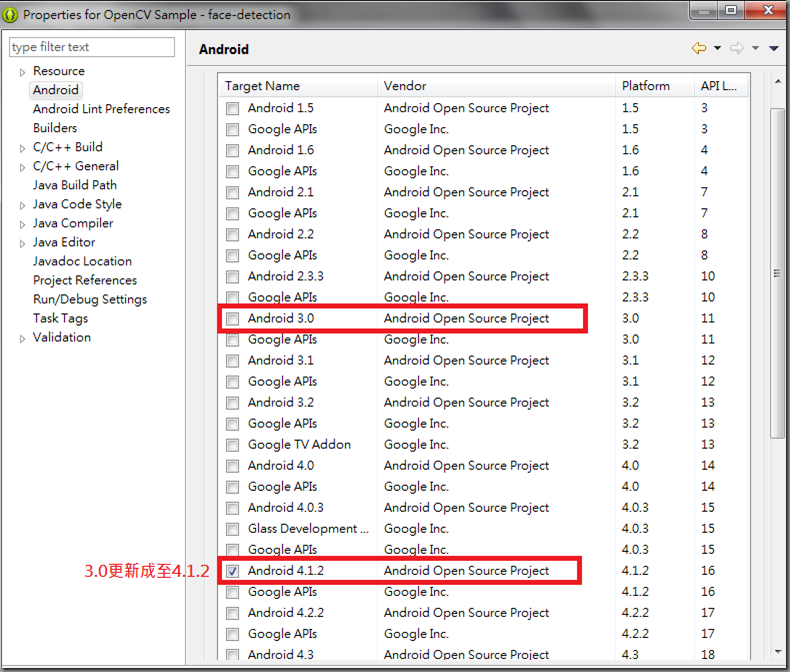Expand the Java Compiler tree node
790x672 pixels.
pos(22,225)
